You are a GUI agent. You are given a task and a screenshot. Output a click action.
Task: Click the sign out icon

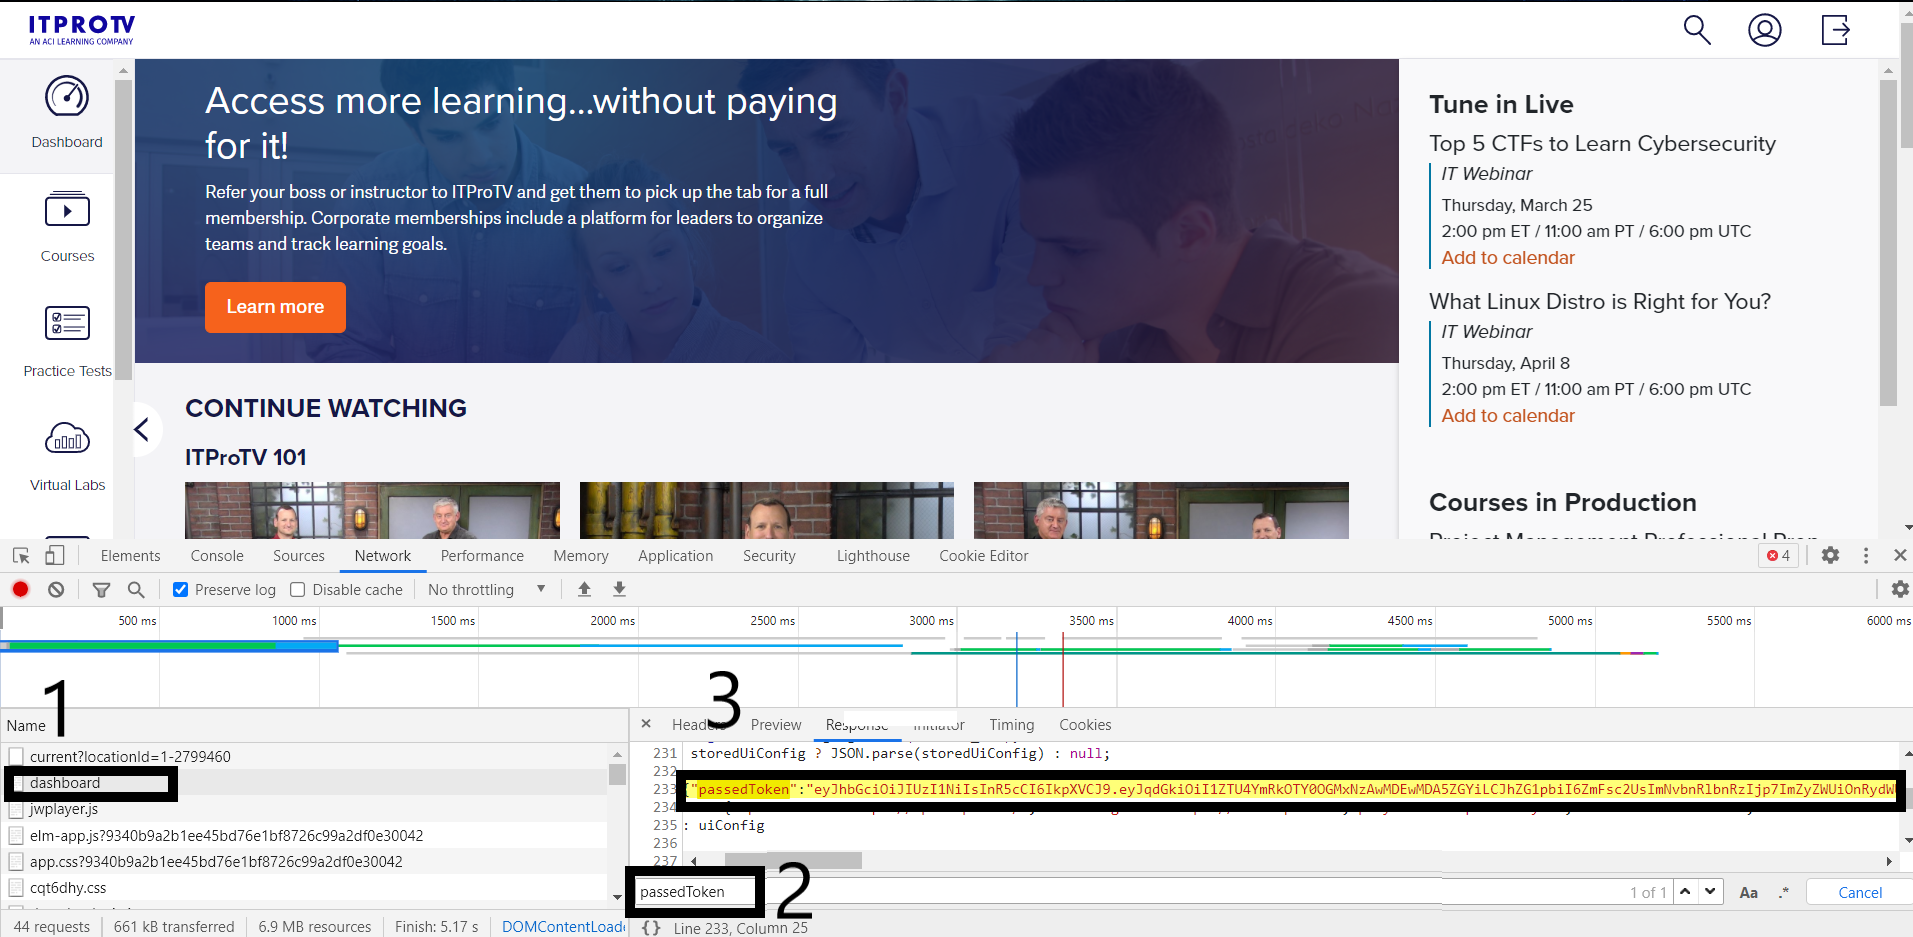pos(1836,30)
